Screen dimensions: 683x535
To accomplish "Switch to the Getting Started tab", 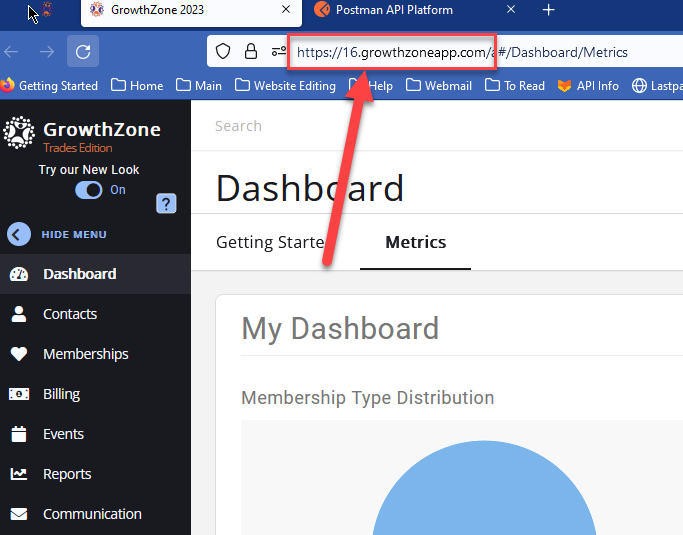I will coord(270,242).
